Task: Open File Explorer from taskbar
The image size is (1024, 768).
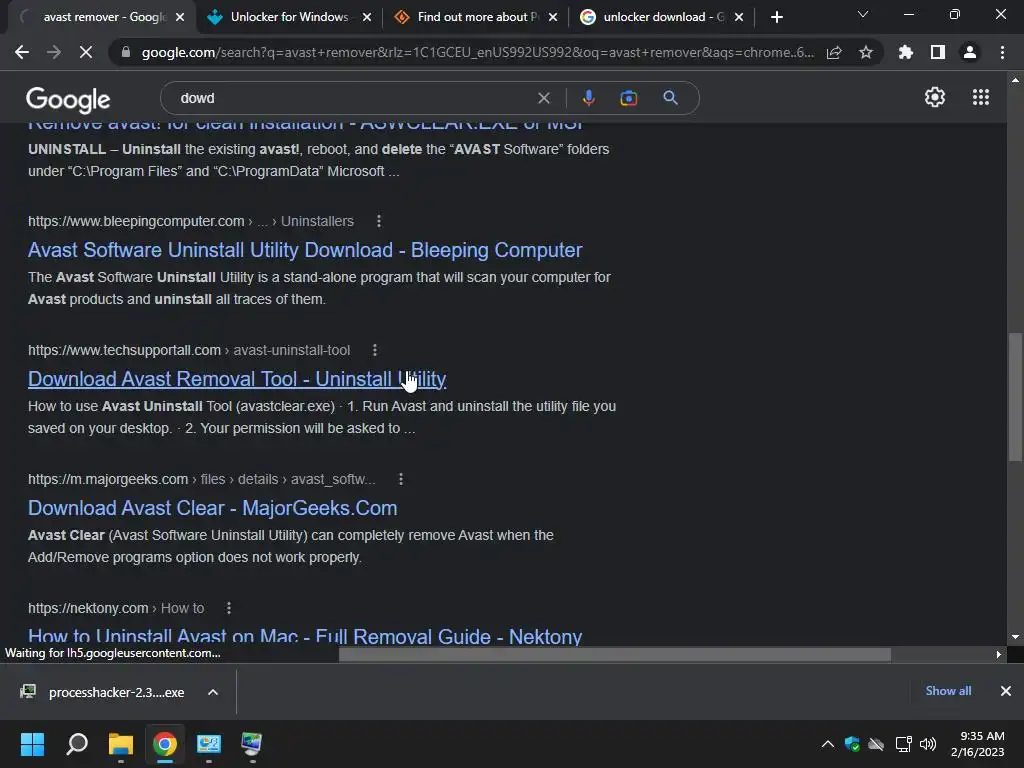Action: coord(121,744)
